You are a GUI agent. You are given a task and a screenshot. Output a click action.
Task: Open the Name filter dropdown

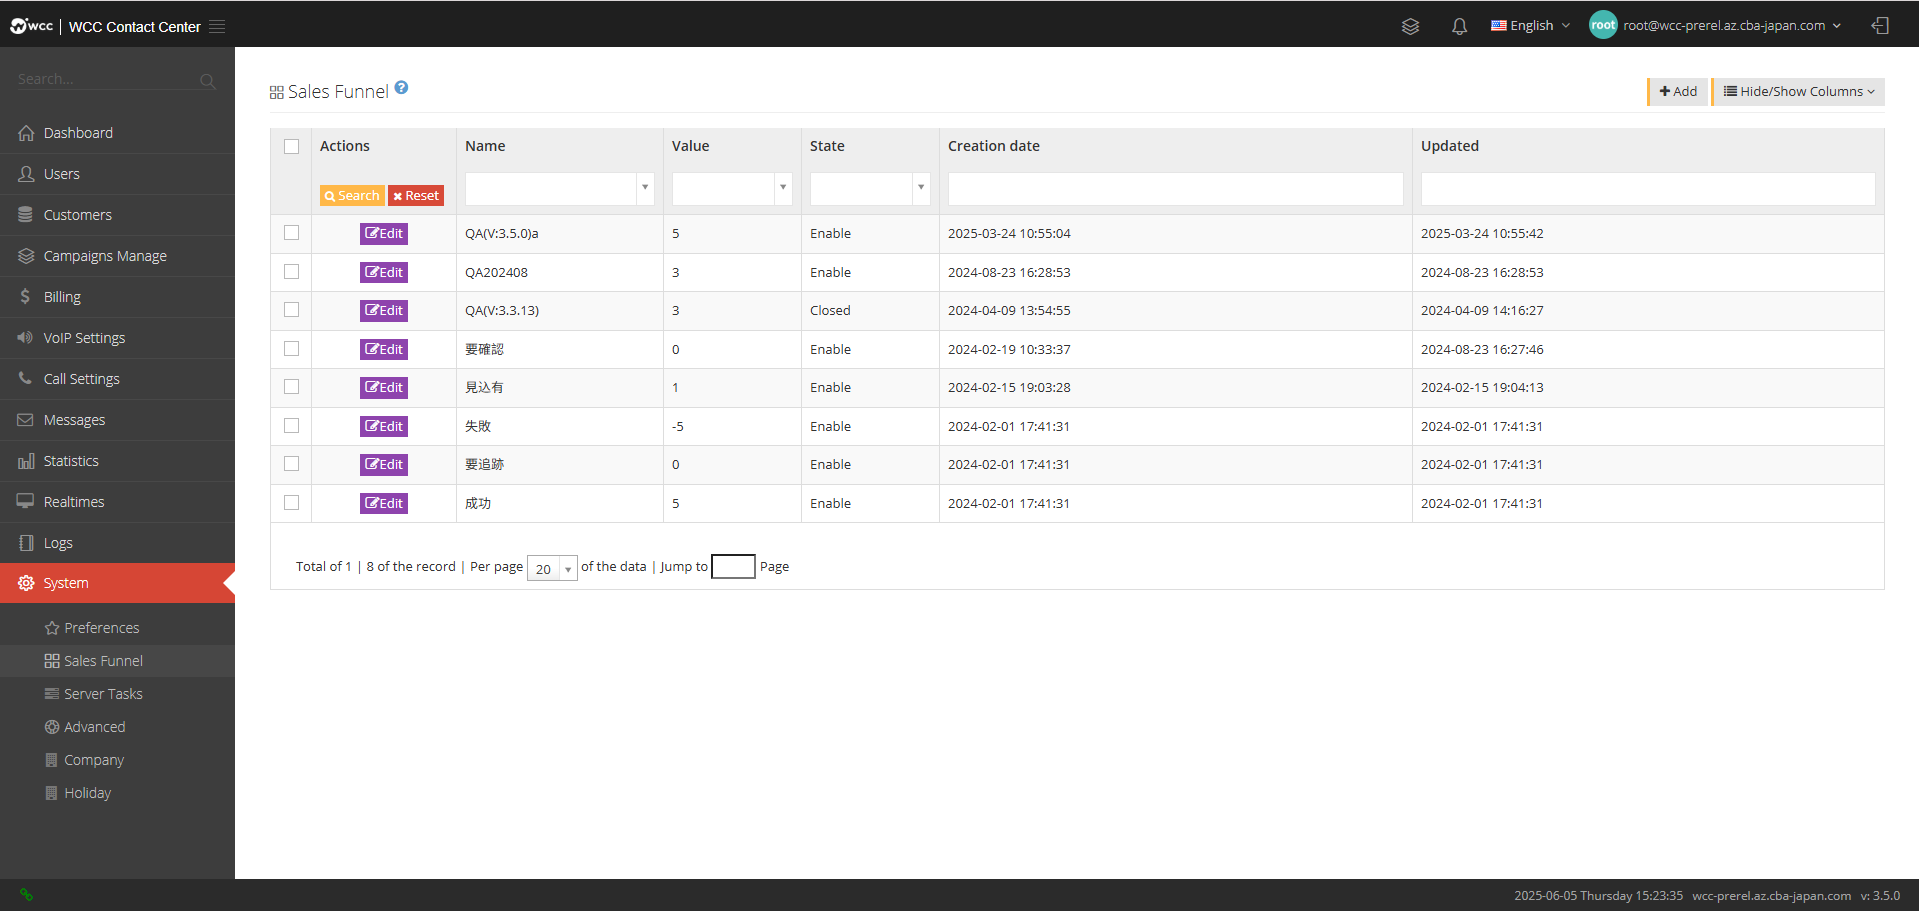coord(559,189)
